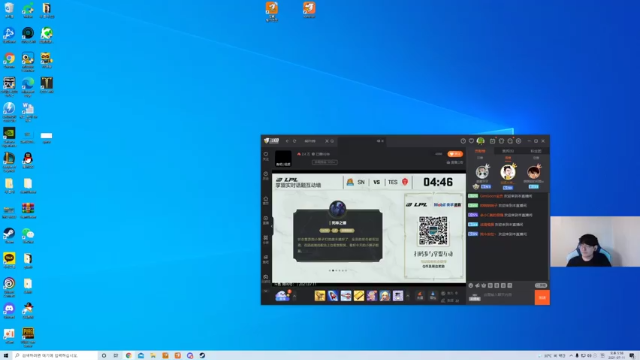
Task: Click the blue cloud mascot icon below the video
Action: 282,296
